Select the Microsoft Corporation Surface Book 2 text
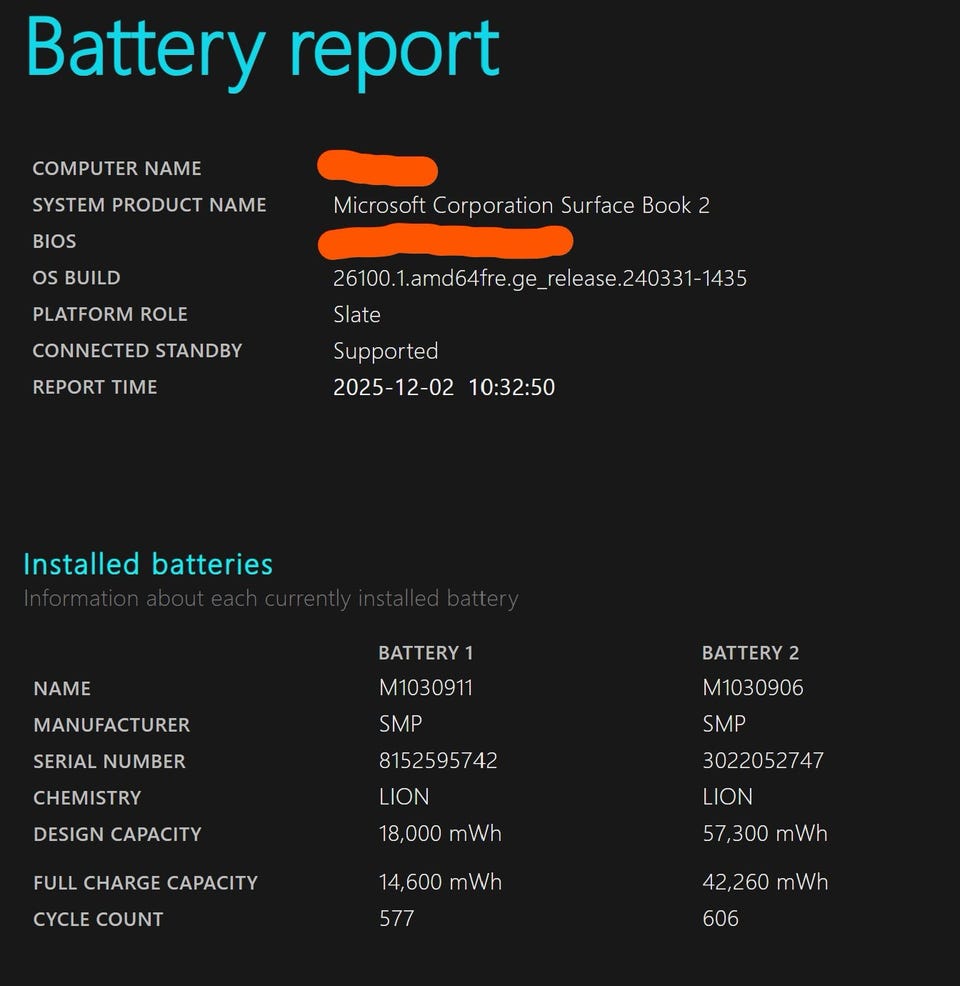This screenshot has height=986, width=960. point(521,205)
